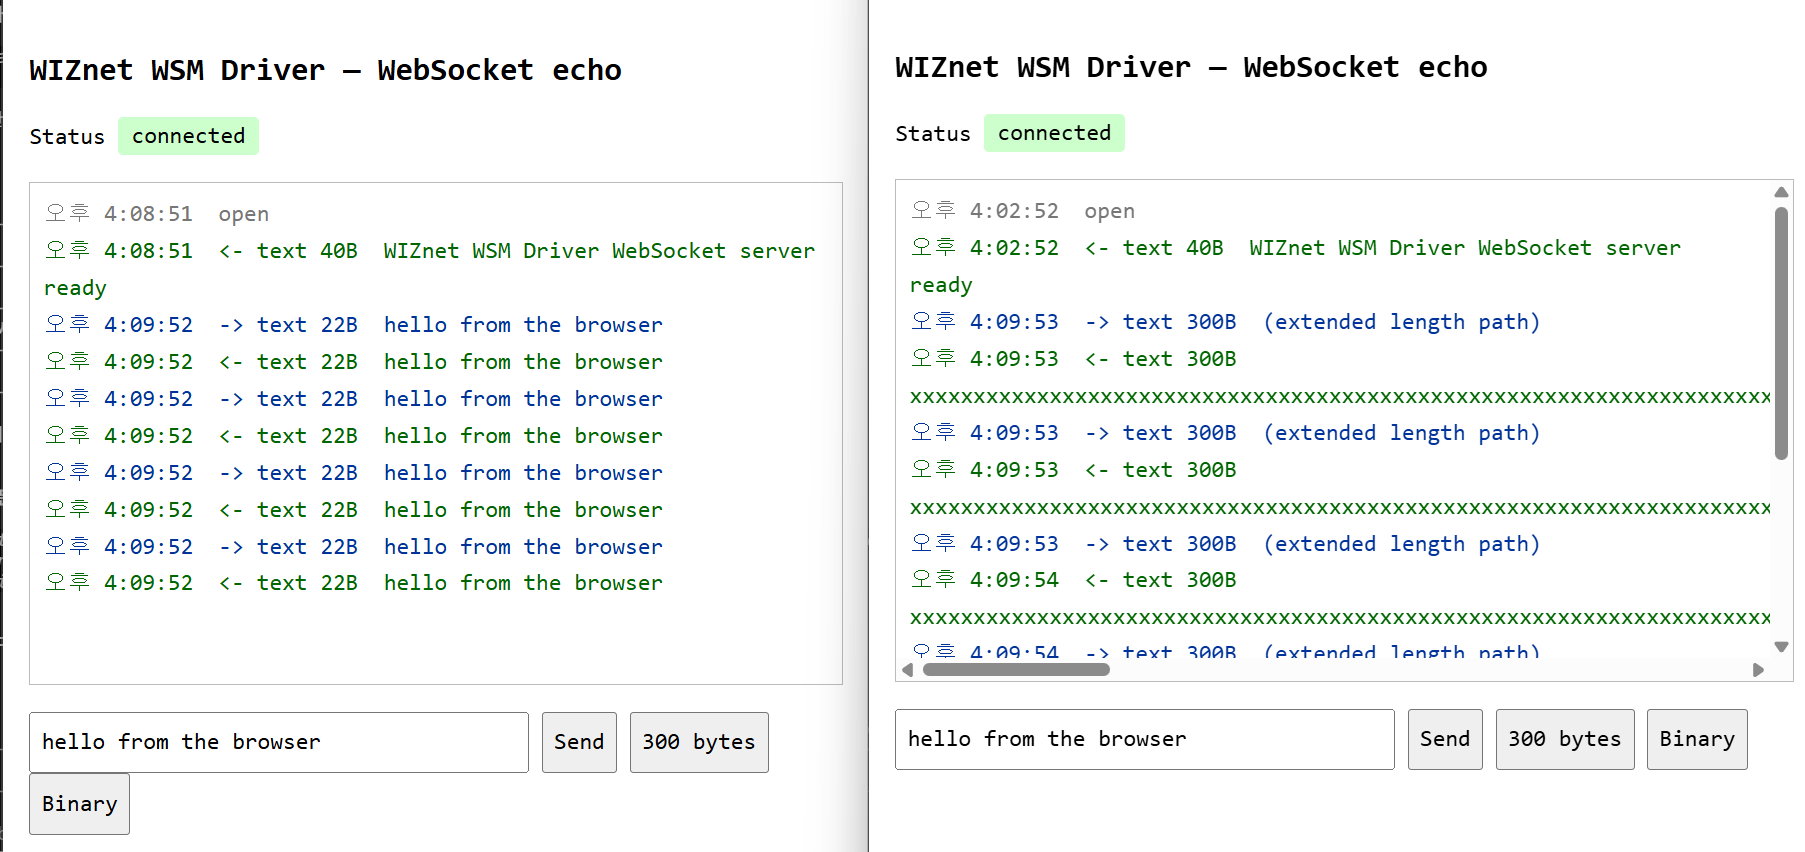
Task: Click the Send button in the right window
Action: [1445, 739]
